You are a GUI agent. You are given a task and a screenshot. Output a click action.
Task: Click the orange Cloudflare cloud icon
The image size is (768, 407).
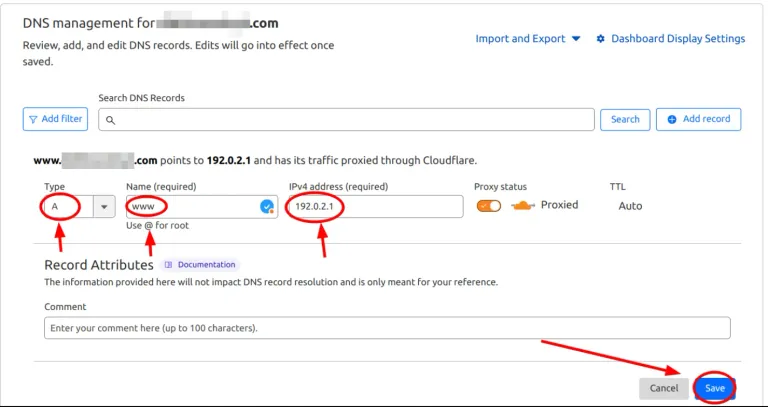(522, 206)
